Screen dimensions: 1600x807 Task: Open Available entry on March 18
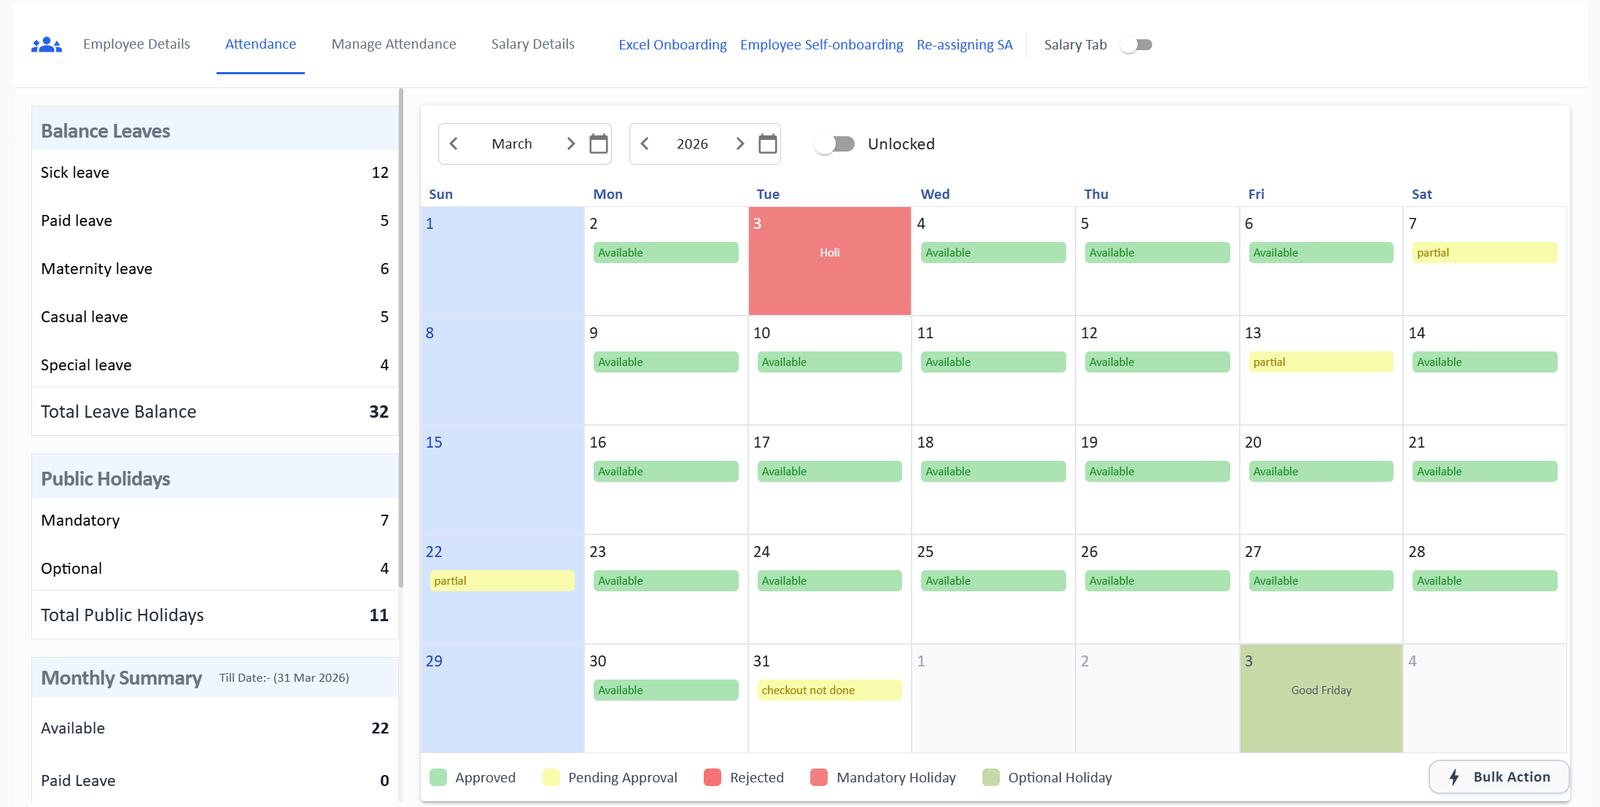[993, 472]
